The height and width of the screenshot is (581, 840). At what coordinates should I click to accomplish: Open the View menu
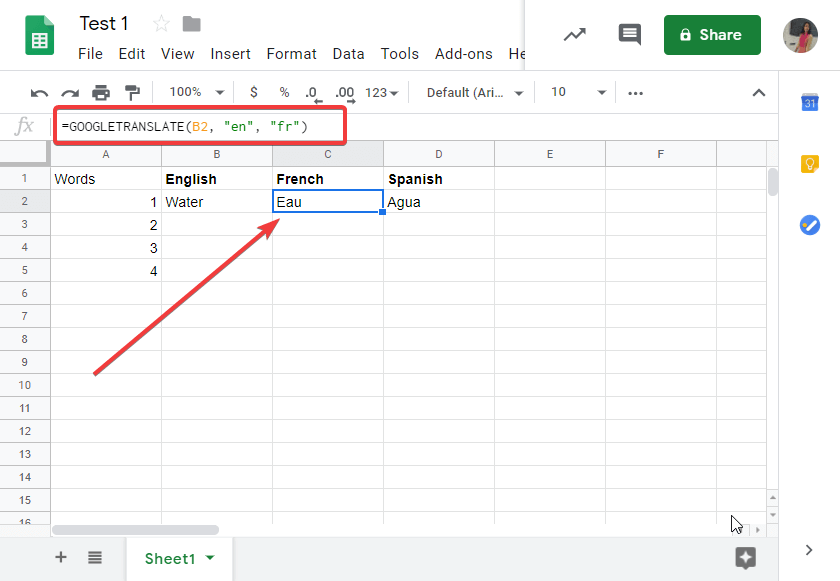pyautogui.click(x=177, y=54)
